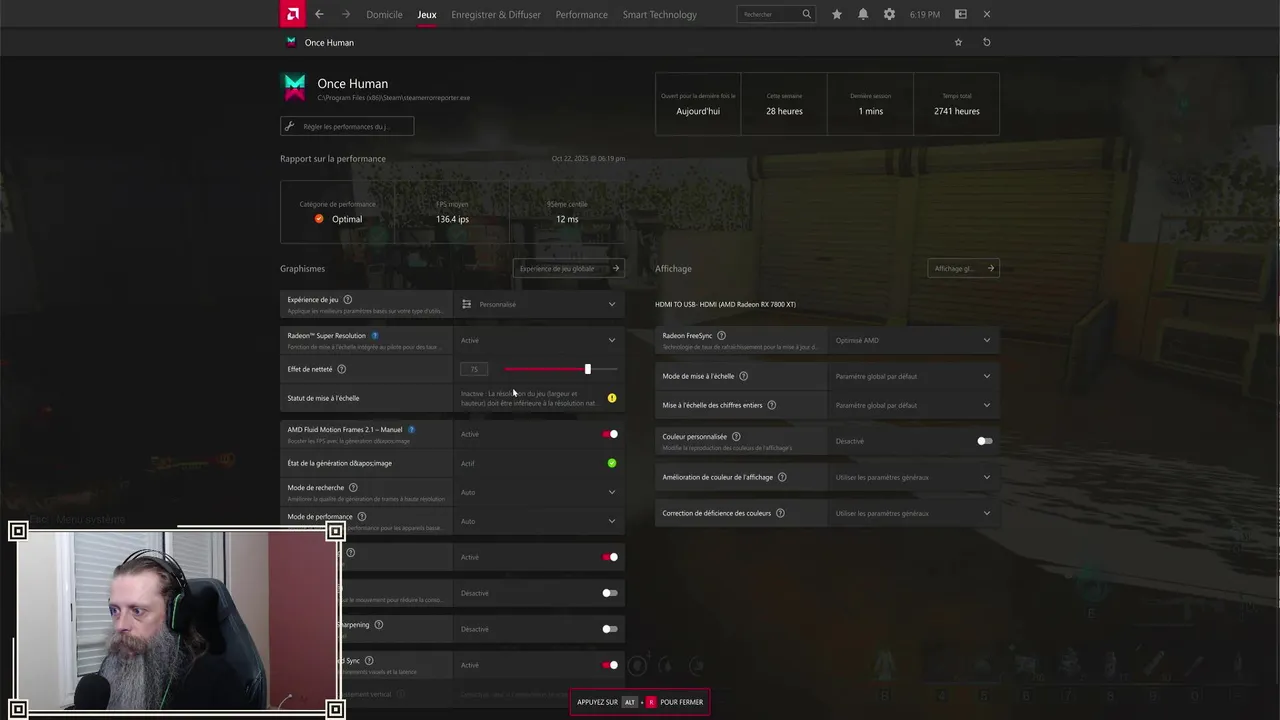Open help icon next to Sharpening
This screenshot has height=720, width=1280.
click(378, 624)
